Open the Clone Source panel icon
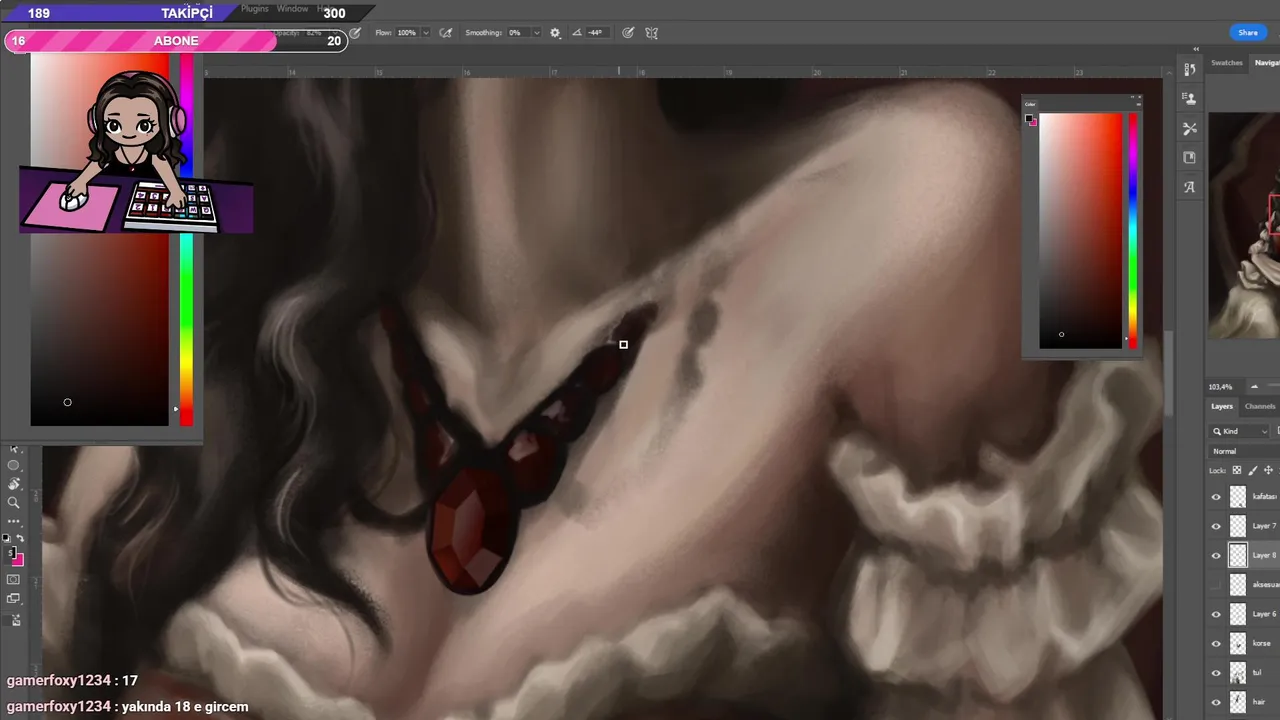 (x=1189, y=99)
